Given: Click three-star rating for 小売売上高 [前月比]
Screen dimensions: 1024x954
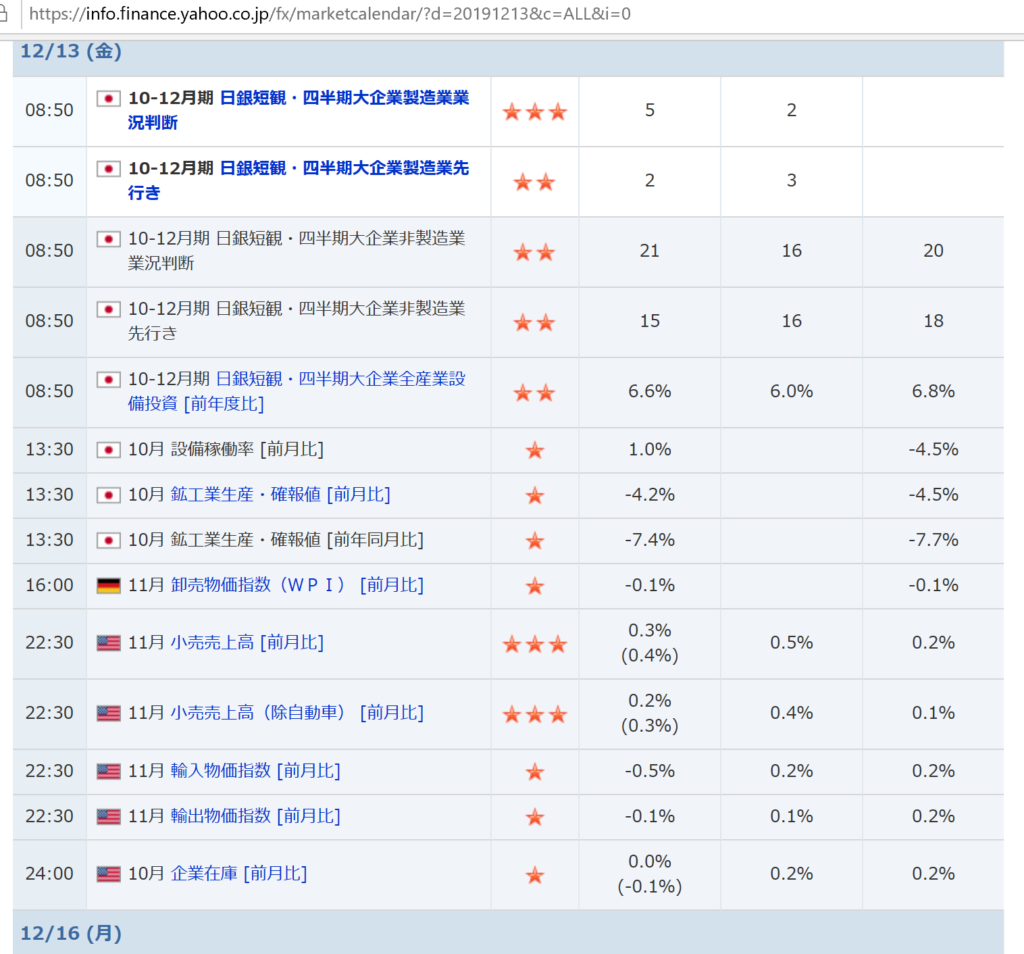Looking at the screenshot, I should [535, 644].
